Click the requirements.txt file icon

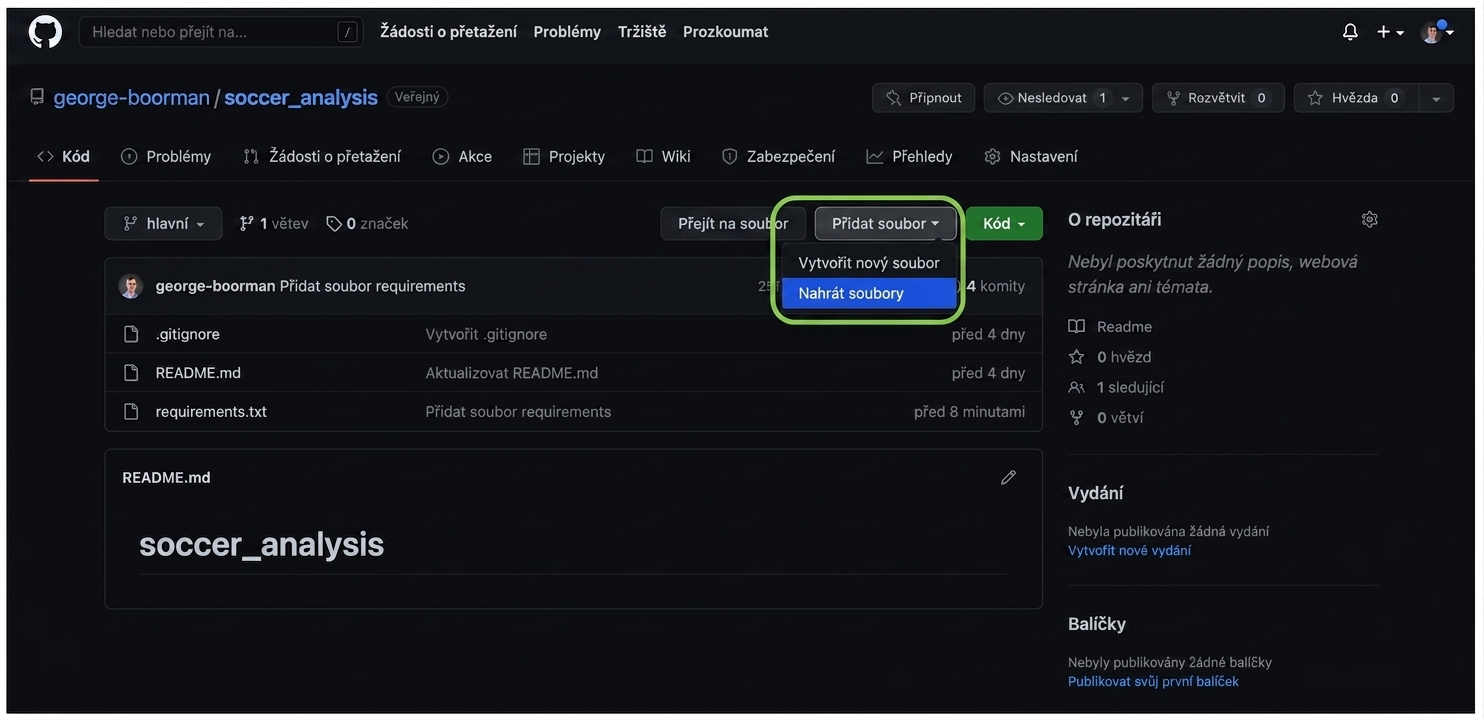(x=131, y=411)
